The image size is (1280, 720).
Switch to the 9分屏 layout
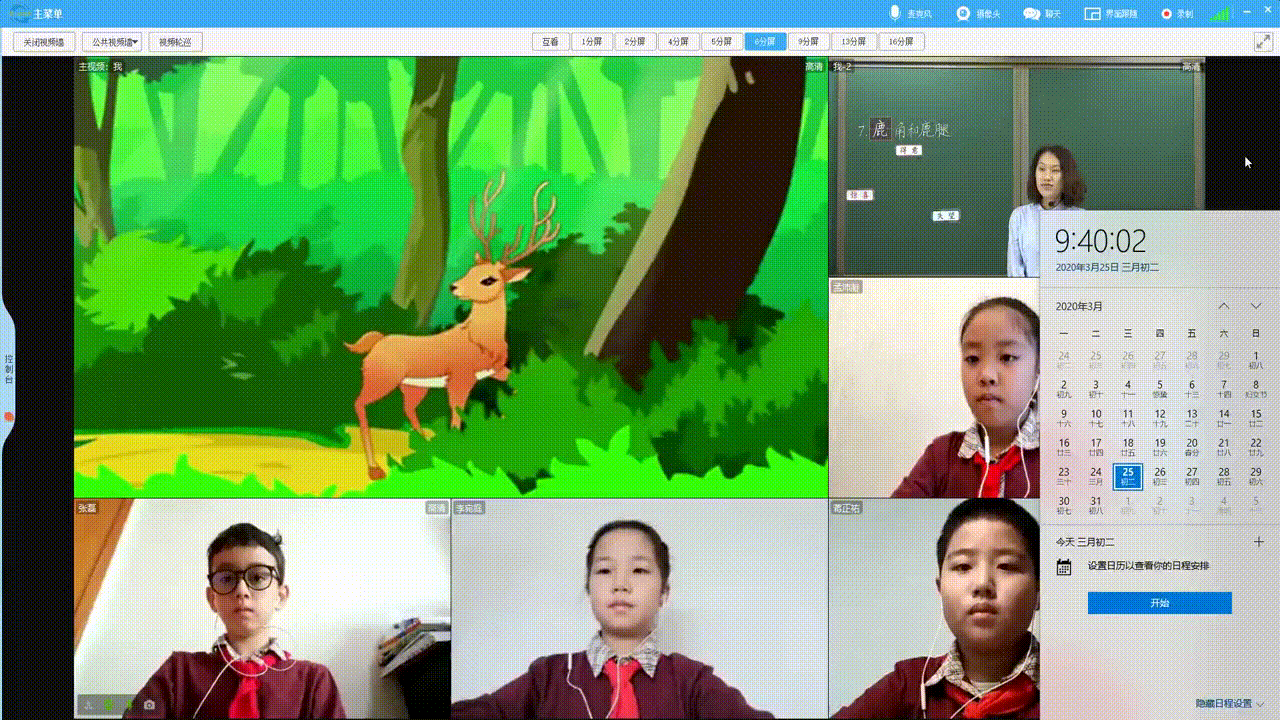pos(808,42)
